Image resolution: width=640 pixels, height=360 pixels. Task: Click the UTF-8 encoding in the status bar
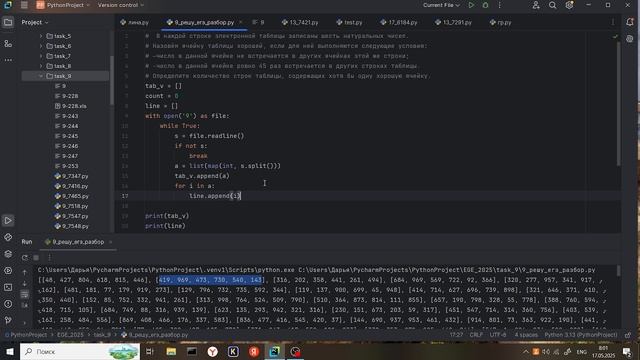pyautogui.click(x=498, y=335)
